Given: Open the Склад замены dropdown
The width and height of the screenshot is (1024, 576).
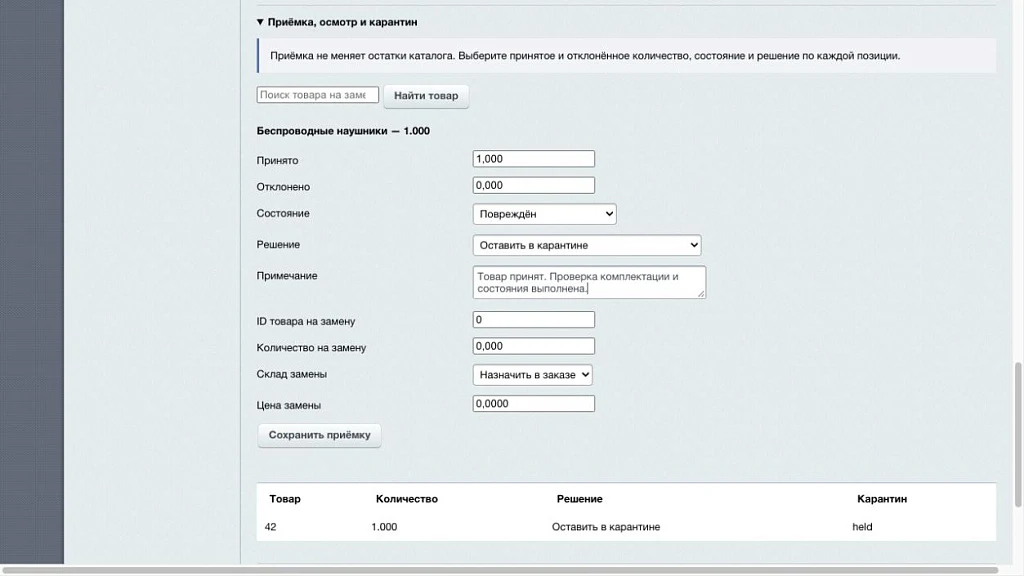Looking at the screenshot, I should pos(532,375).
